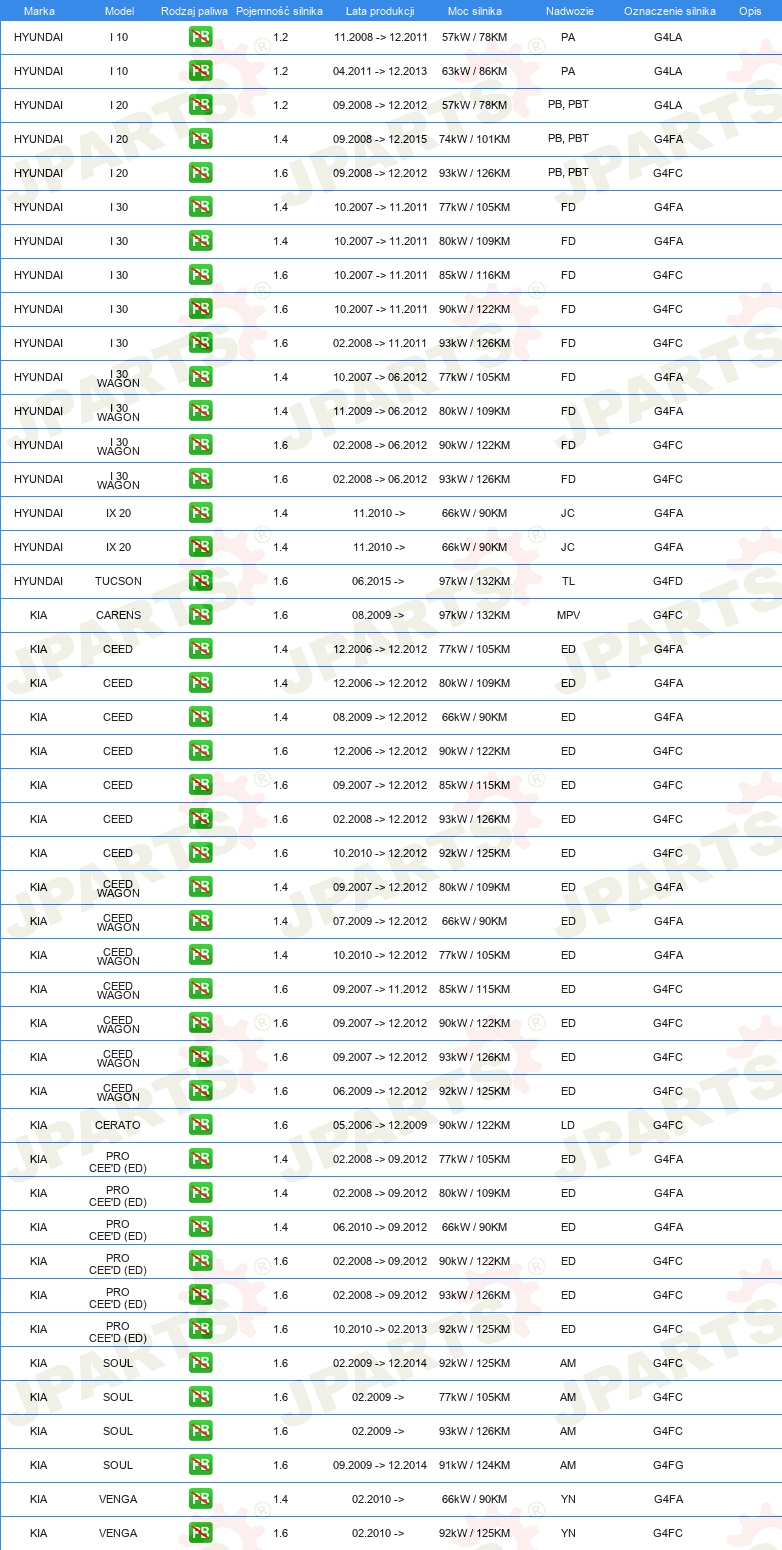782x1550 pixels.
Task: Select fuel icon in Kia Soul 77kW row
Action: [x=200, y=1397]
